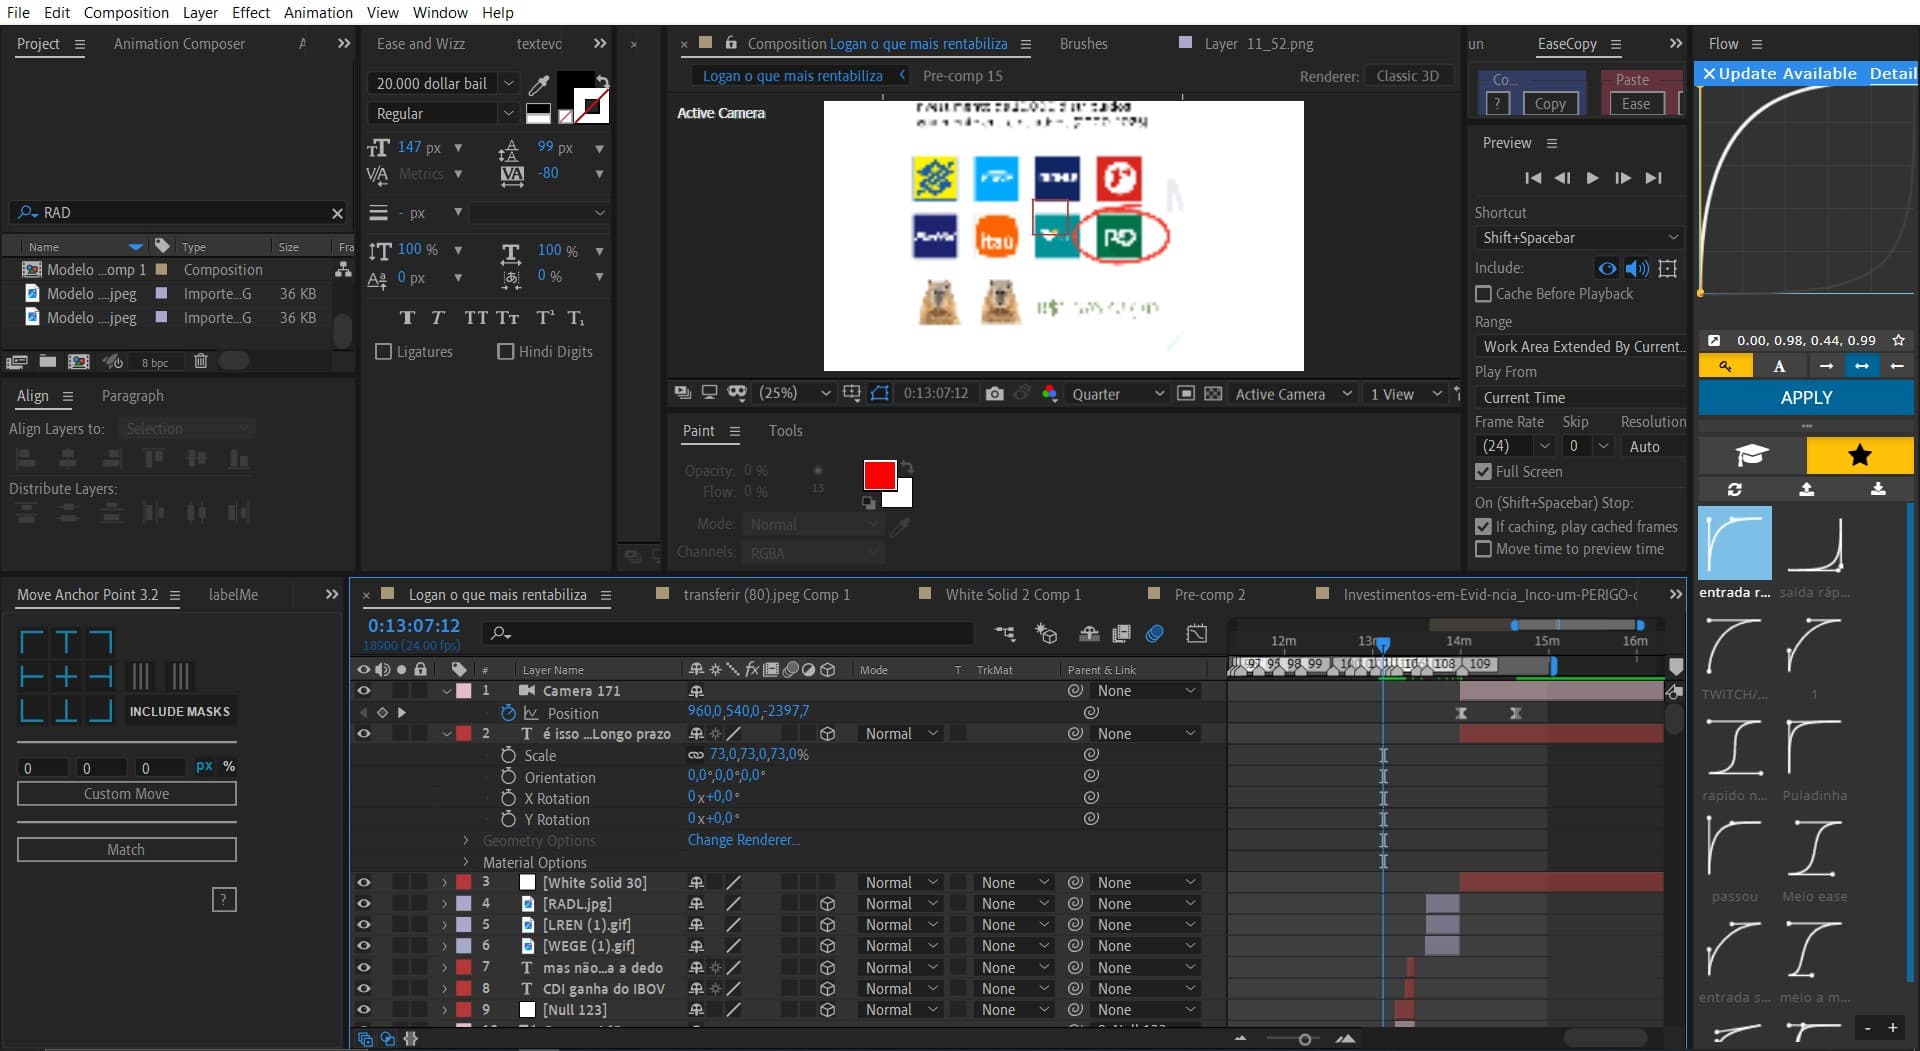1920x1051 pixels.
Task: Jump to first frame in Preview
Action: pyautogui.click(x=1533, y=178)
